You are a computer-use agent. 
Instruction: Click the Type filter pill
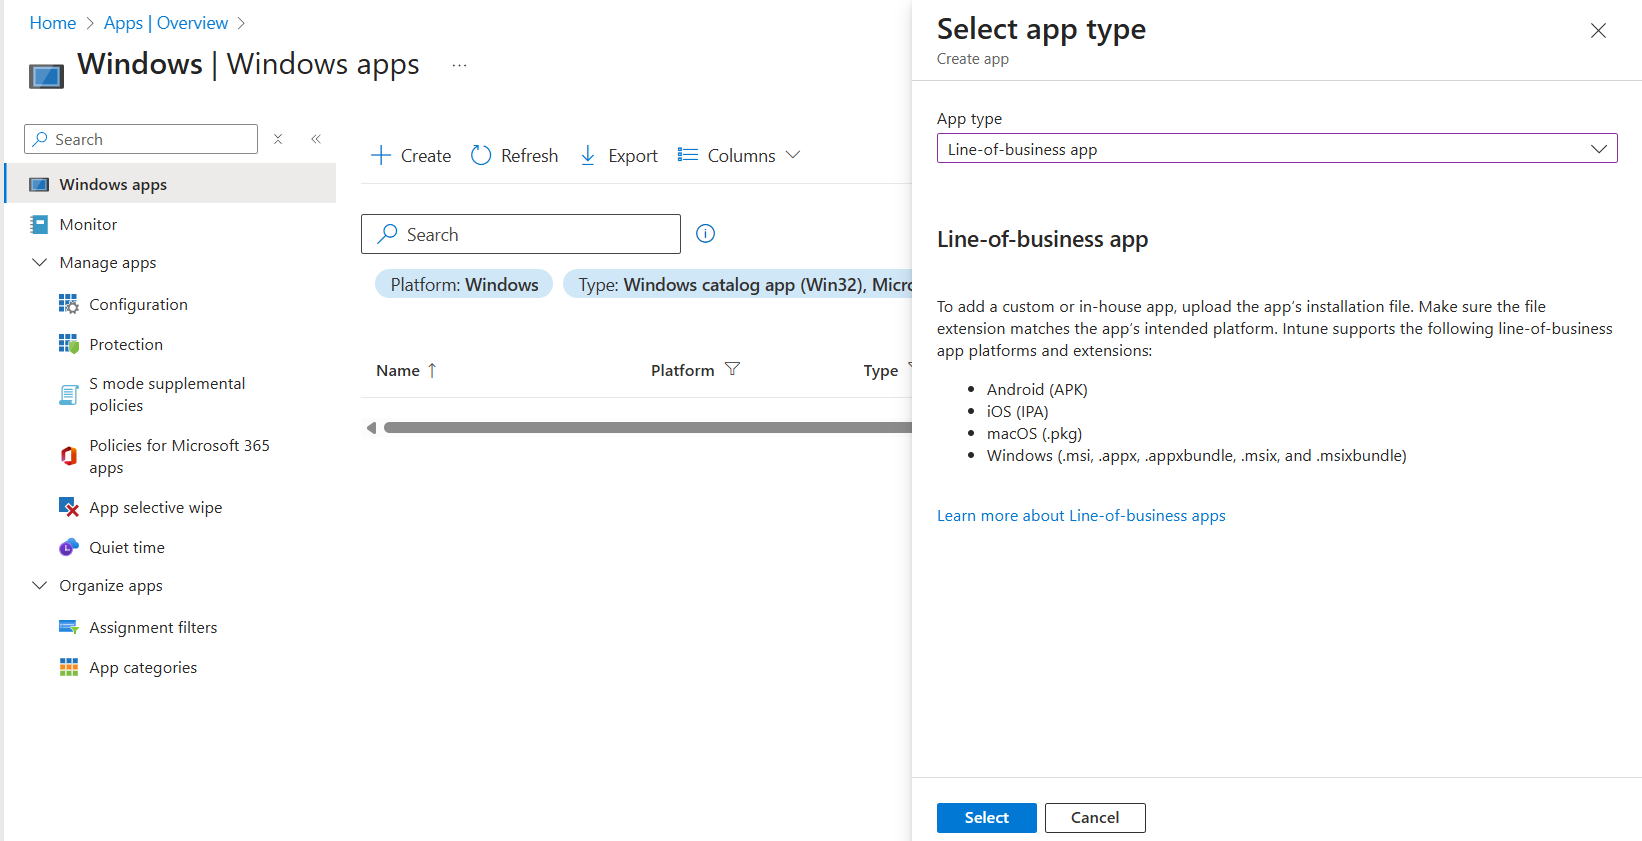738,285
